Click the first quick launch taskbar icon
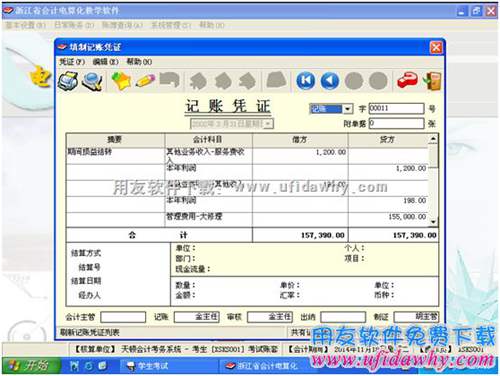 point(75,366)
